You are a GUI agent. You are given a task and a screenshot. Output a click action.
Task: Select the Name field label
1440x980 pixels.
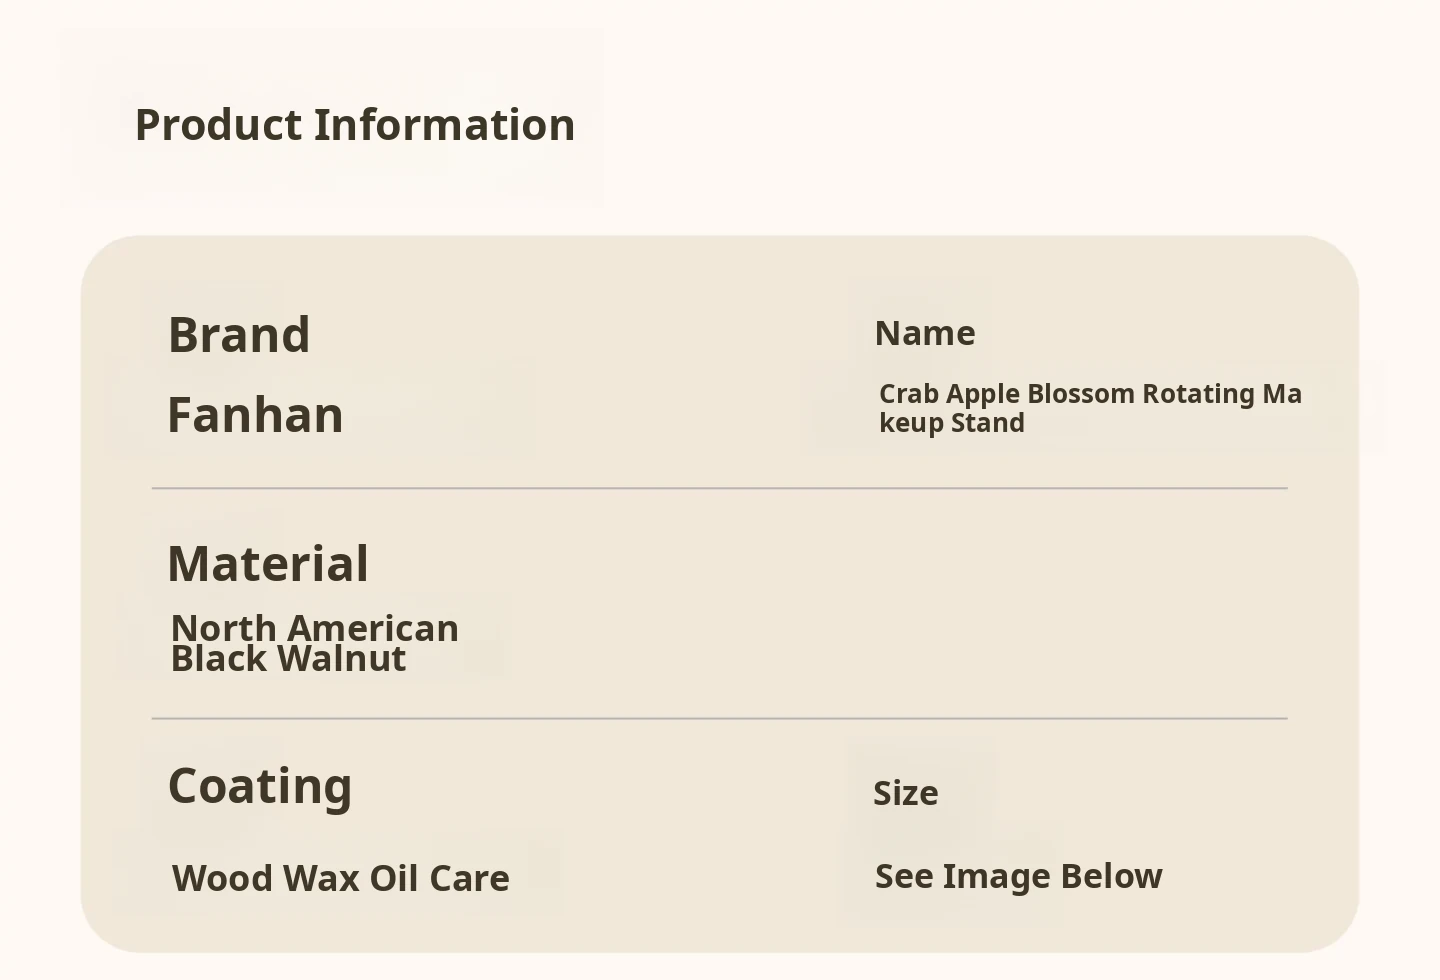pyautogui.click(x=925, y=333)
